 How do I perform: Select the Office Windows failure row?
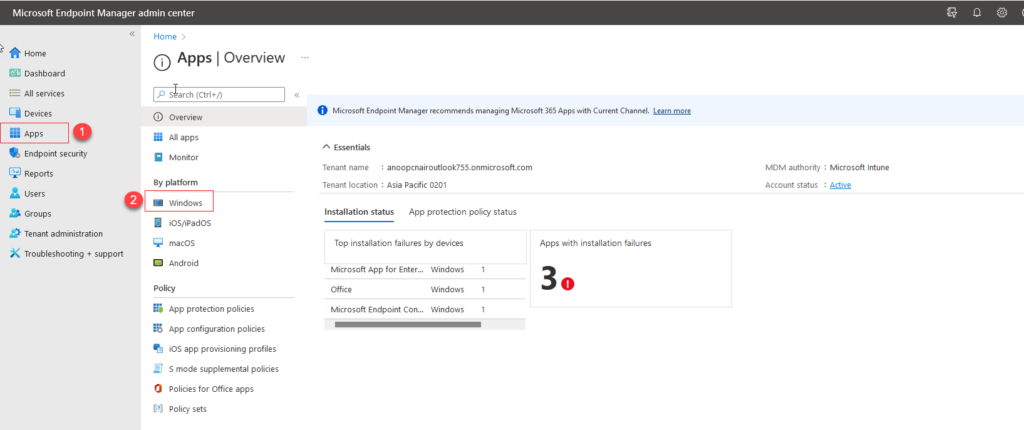(x=424, y=289)
